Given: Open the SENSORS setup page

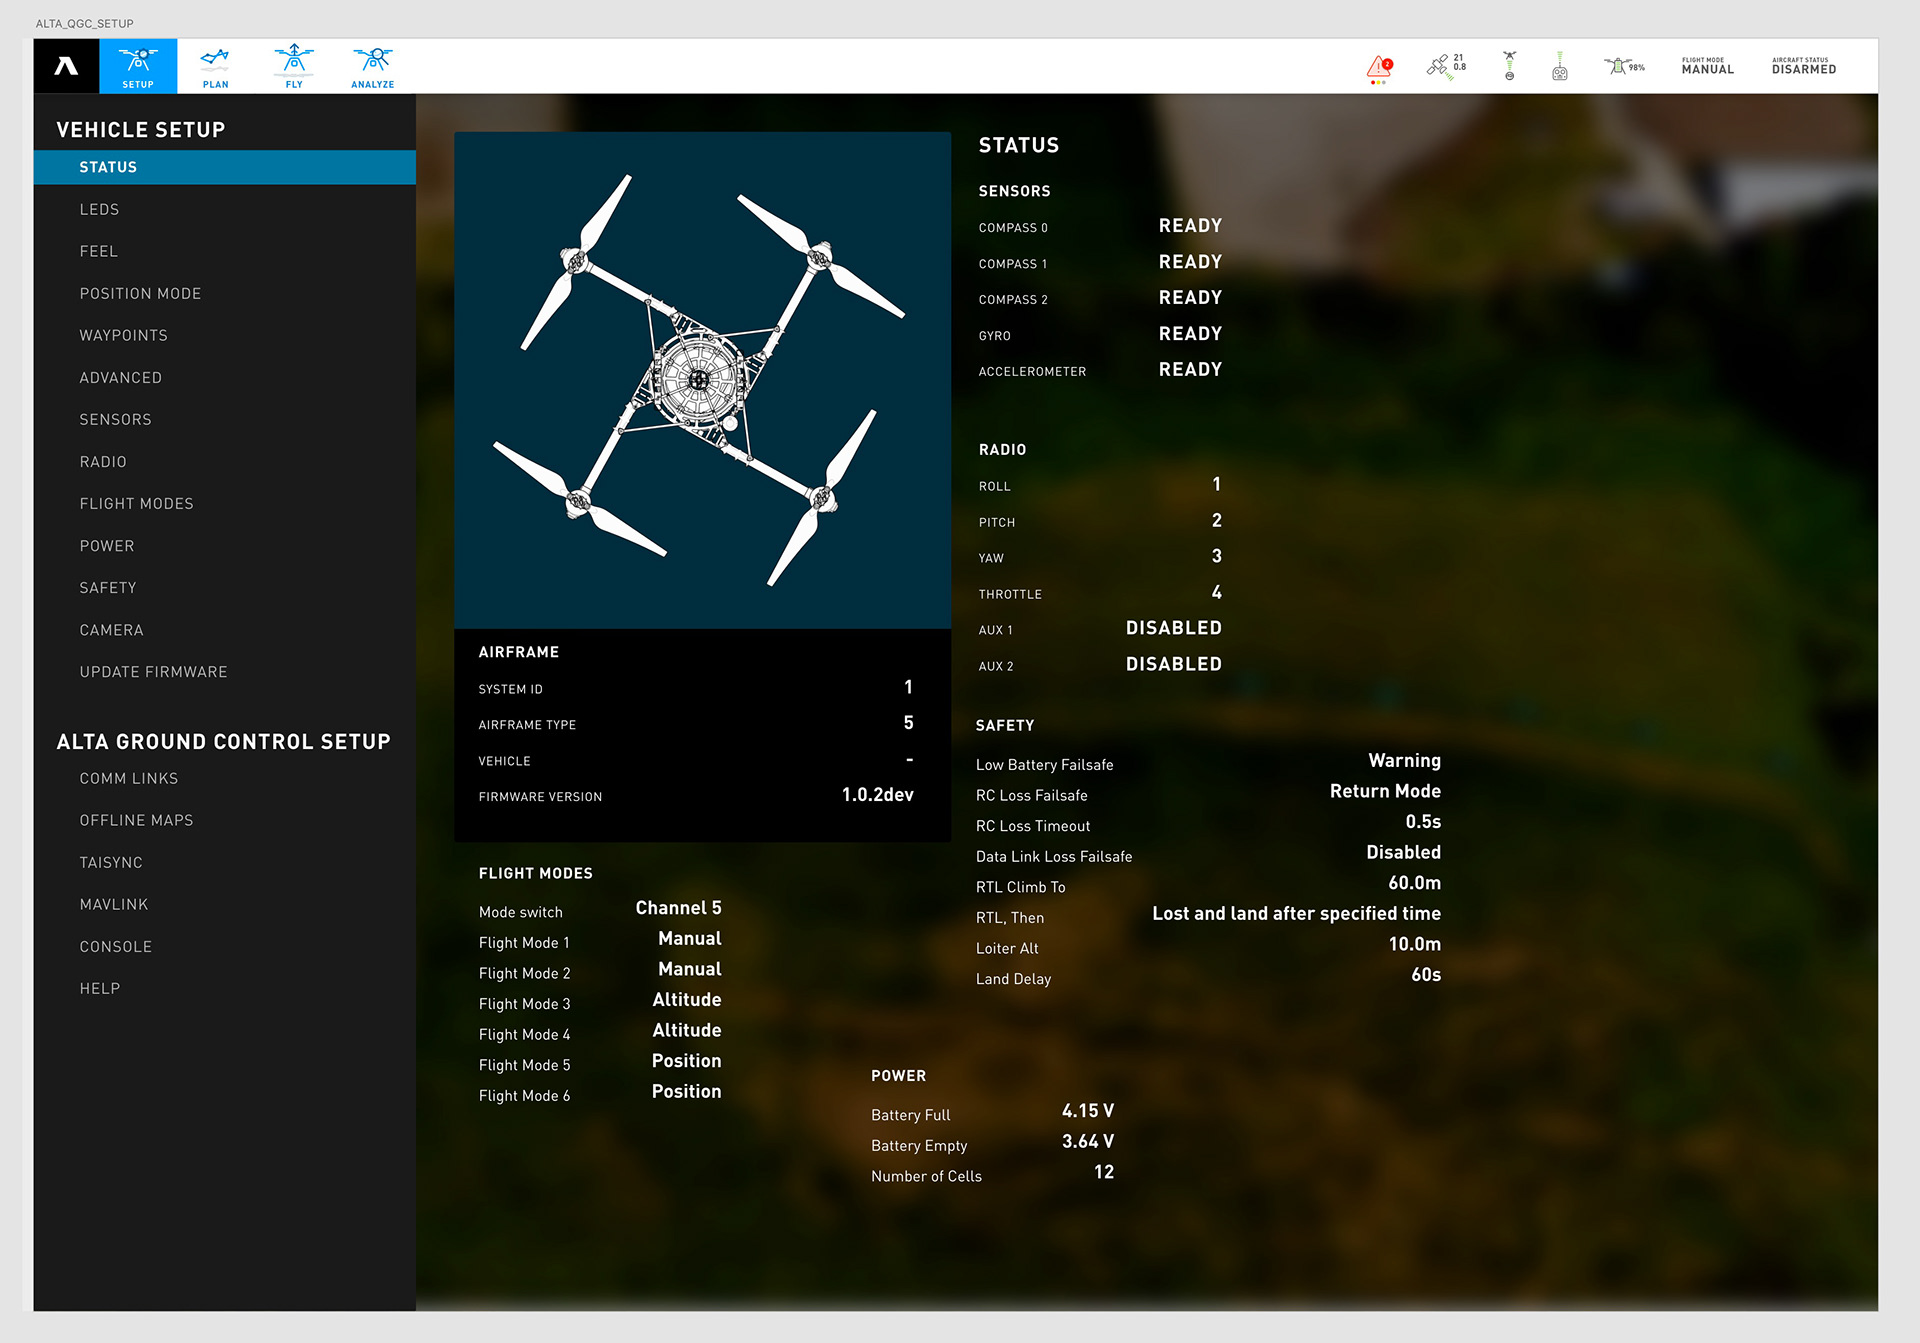Looking at the screenshot, I should (115, 419).
